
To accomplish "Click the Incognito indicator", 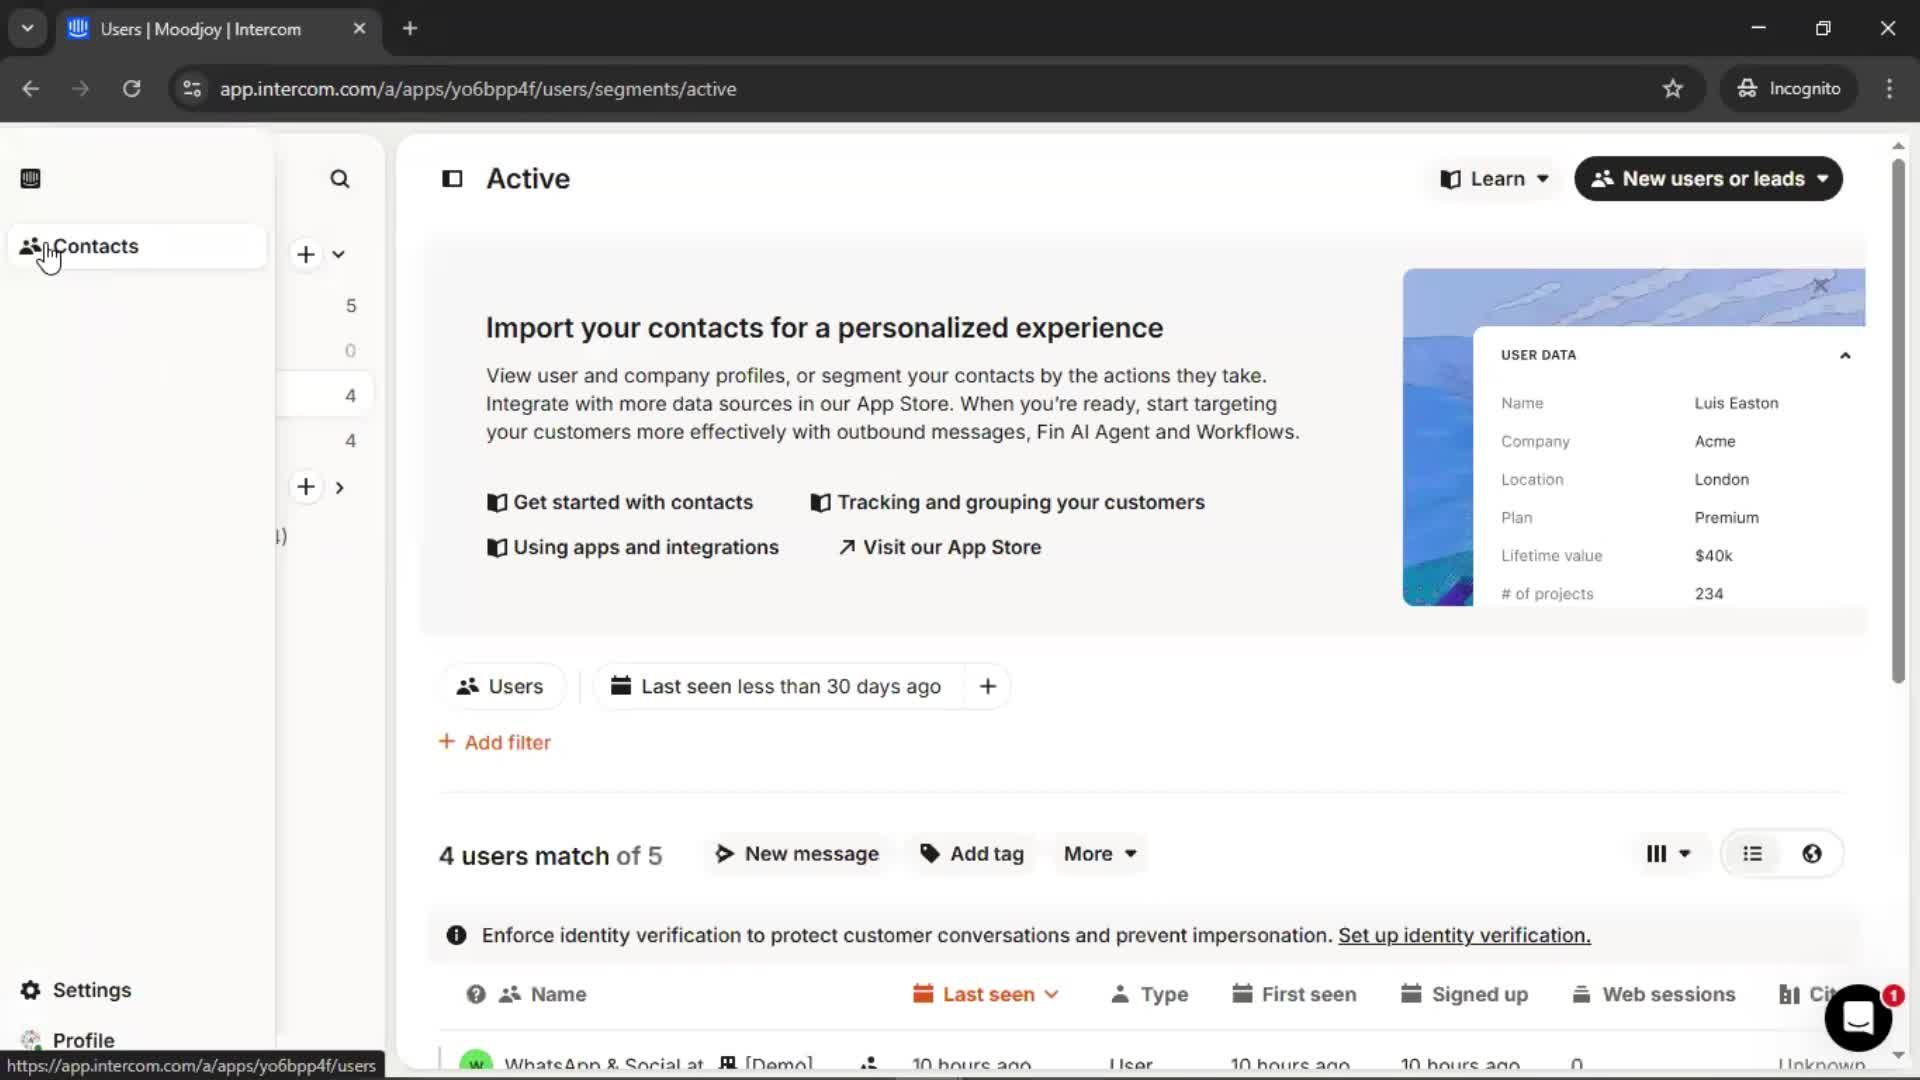I will [1788, 89].
